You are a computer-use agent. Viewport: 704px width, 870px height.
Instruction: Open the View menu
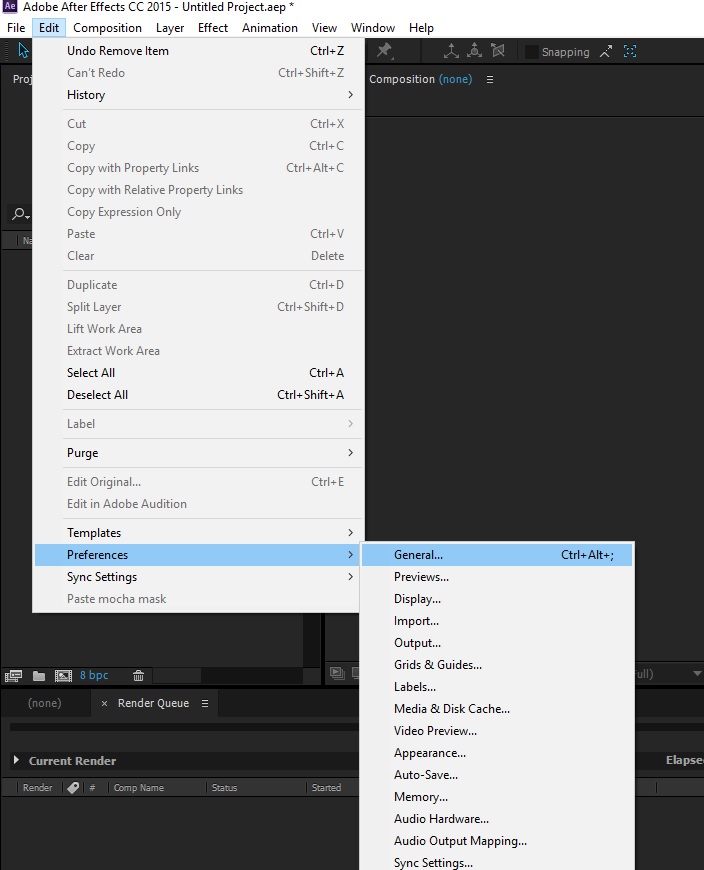(x=324, y=28)
